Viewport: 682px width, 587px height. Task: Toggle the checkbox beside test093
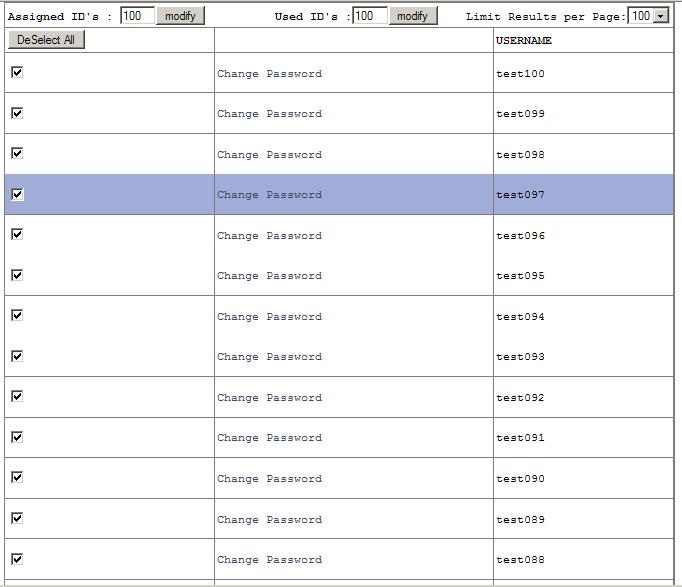[17, 356]
